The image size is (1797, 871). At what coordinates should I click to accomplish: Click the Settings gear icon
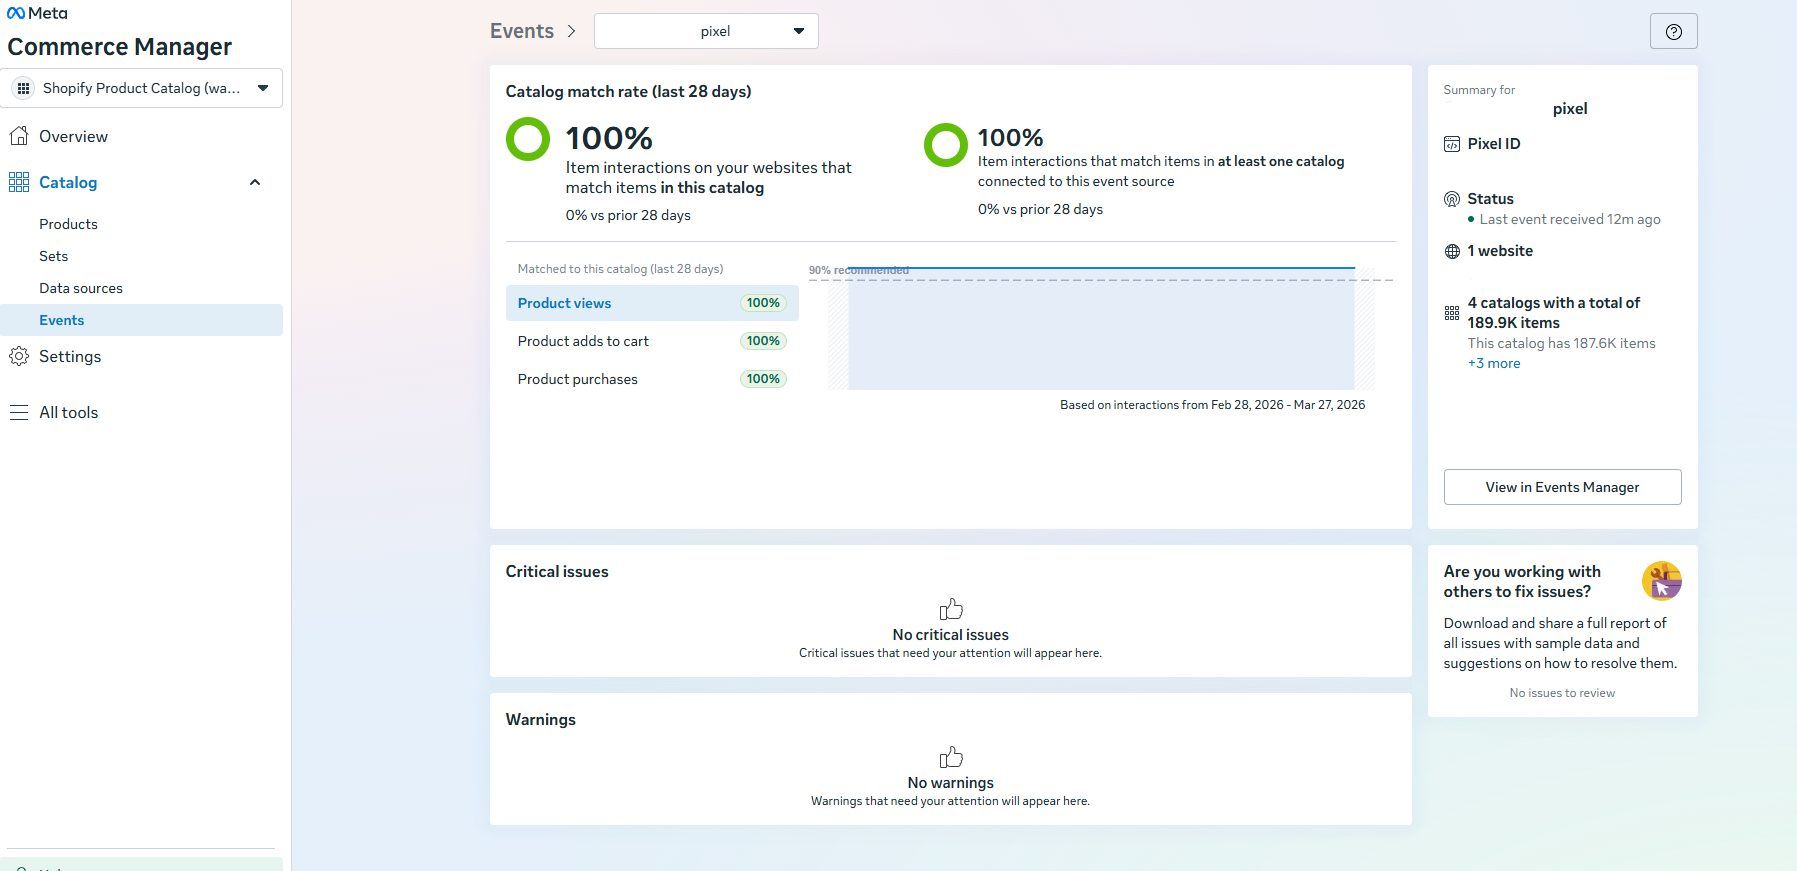19,356
